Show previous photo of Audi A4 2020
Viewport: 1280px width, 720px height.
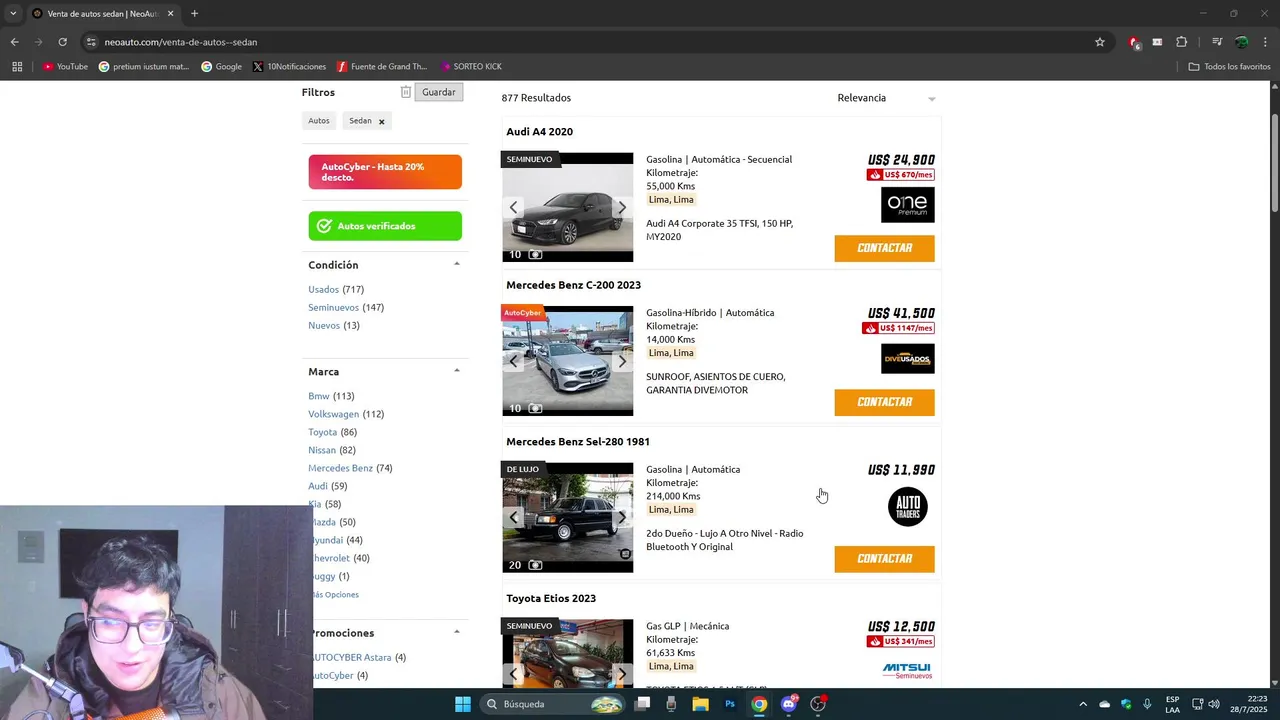coord(514,207)
